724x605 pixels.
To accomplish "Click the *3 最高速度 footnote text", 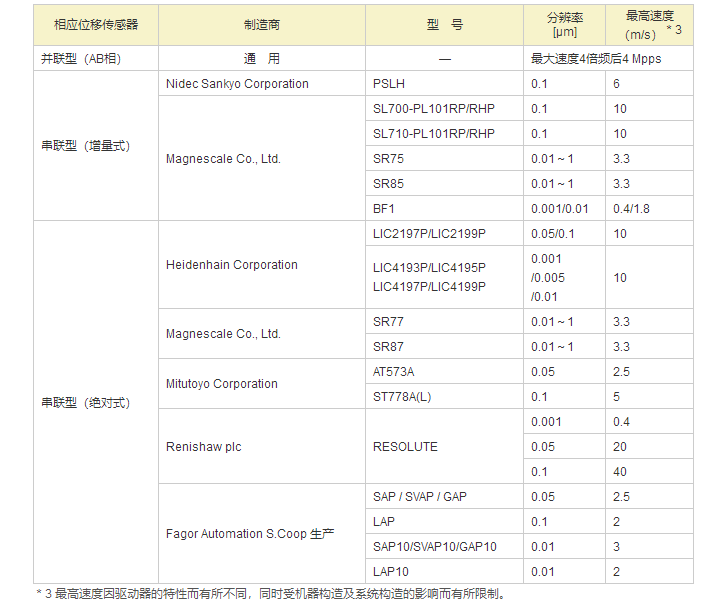I will pos(271,593).
